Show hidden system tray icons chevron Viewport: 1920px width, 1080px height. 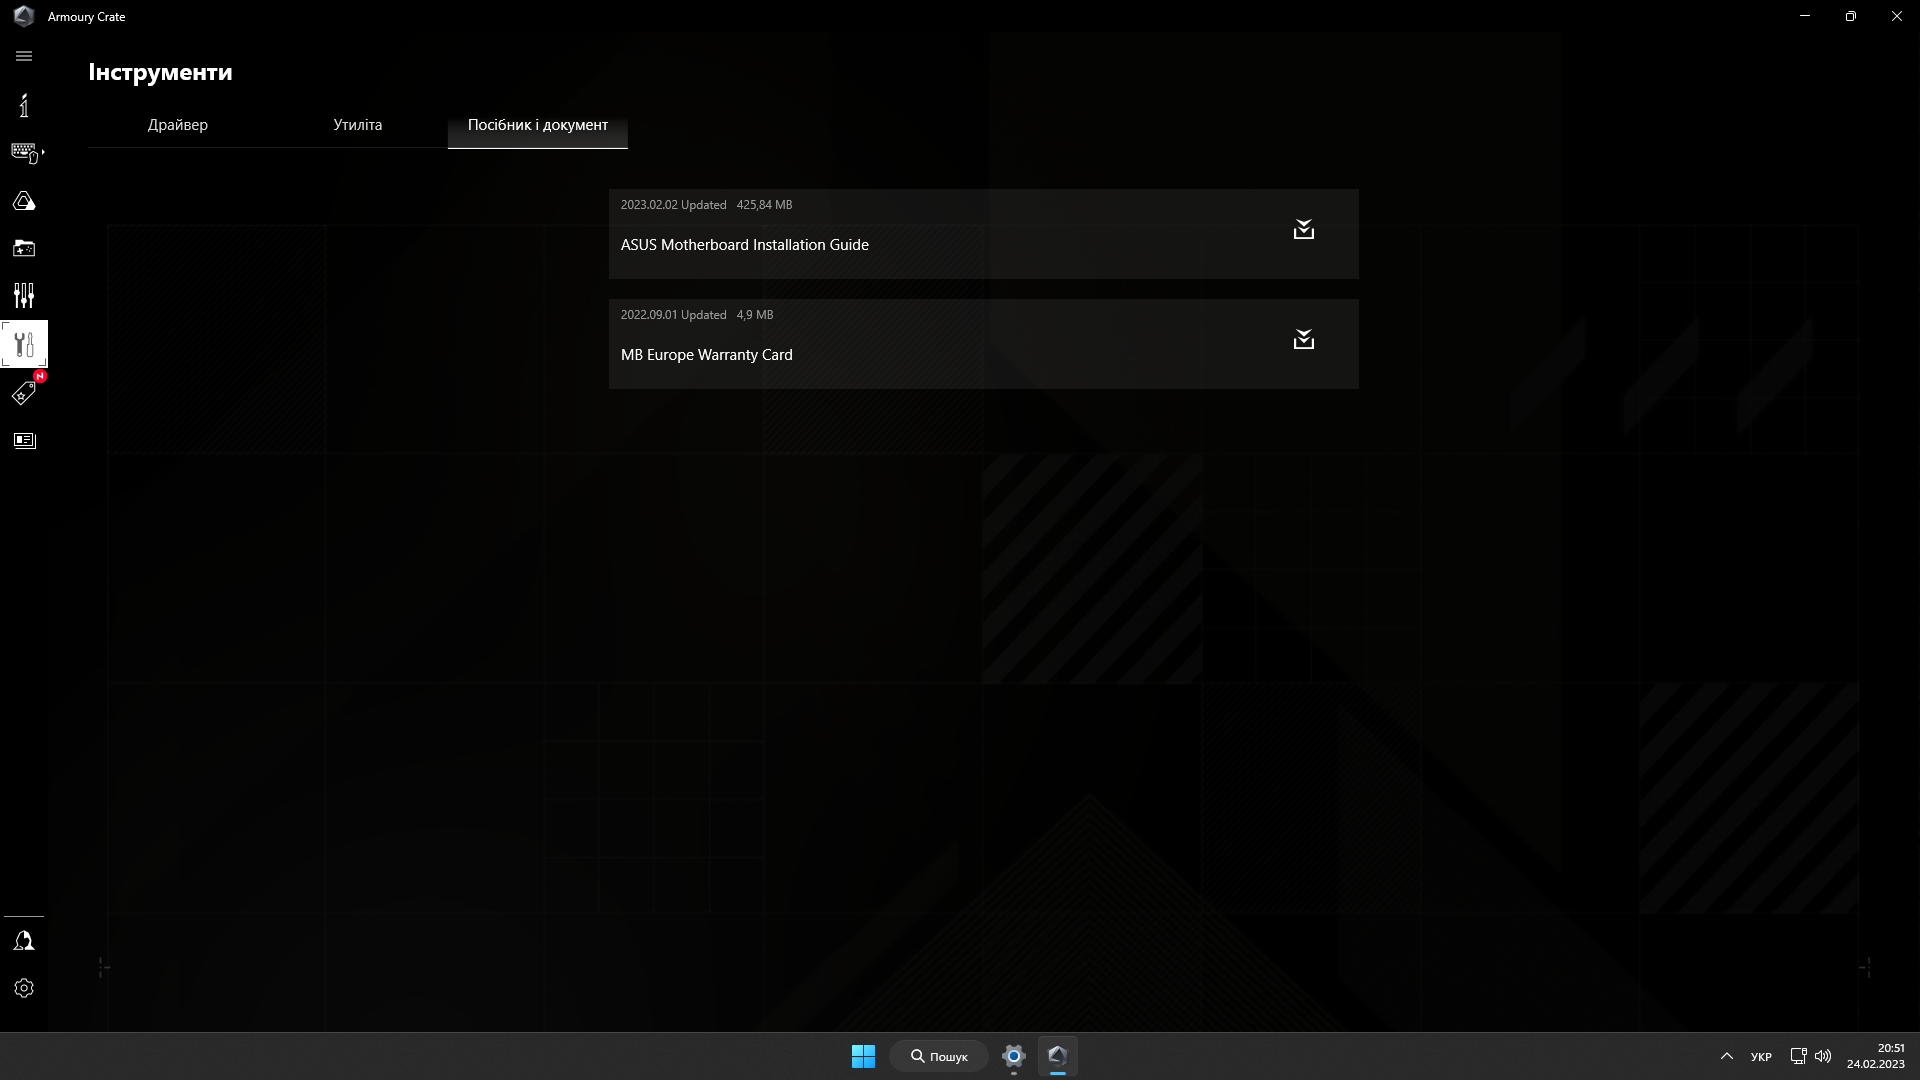point(1726,1056)
